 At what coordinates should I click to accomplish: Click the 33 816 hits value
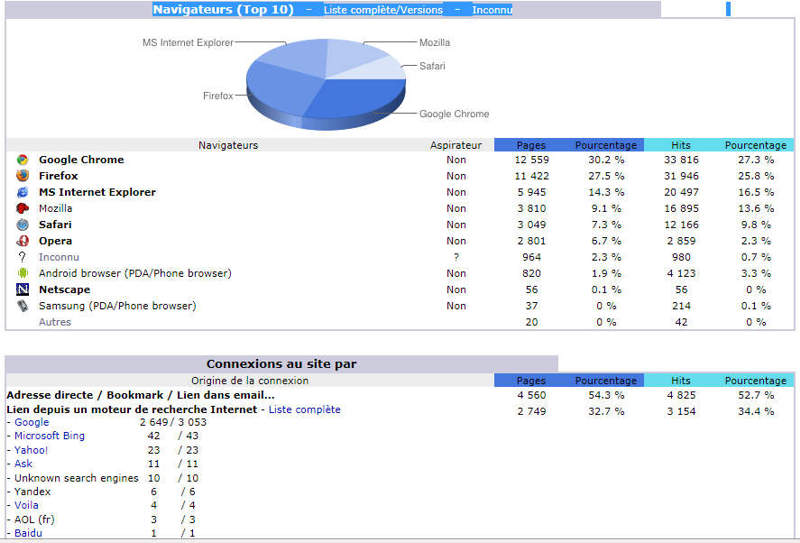point(681,160)
